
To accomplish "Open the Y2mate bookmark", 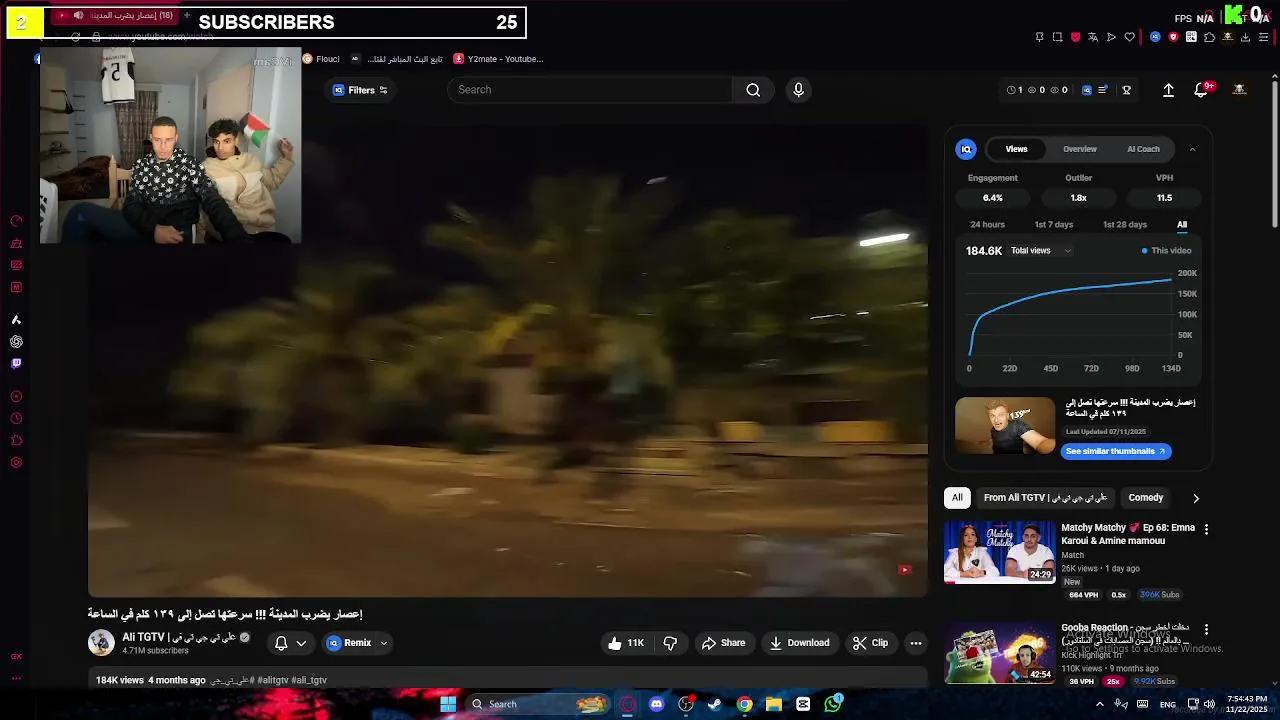I will pyautogui.click(x=498, y=59).
